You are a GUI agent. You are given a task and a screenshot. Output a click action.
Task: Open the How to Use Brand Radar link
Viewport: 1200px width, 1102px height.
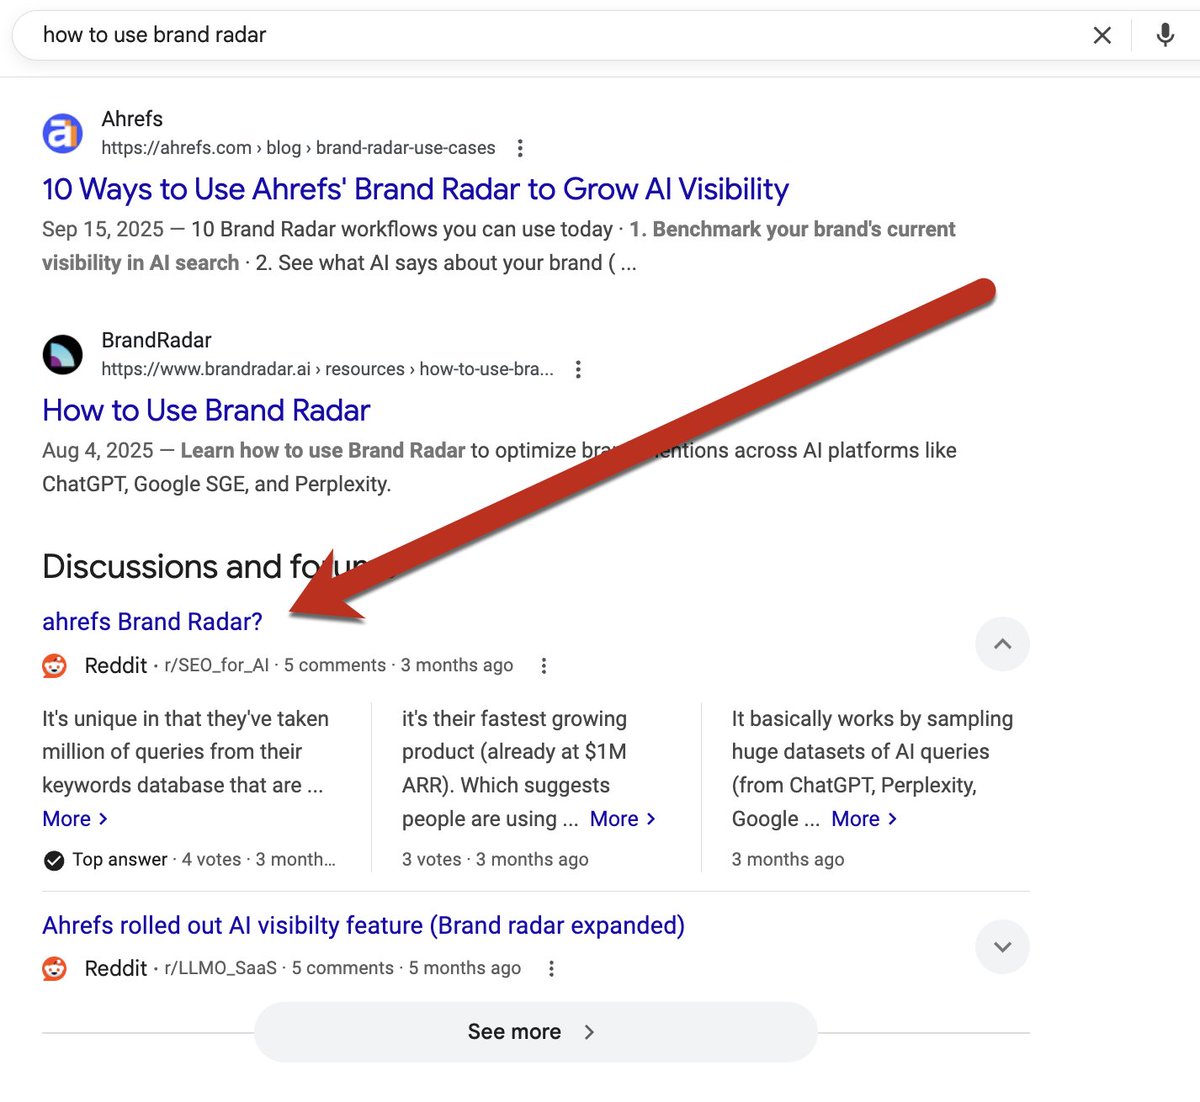(x=205, y=410)
